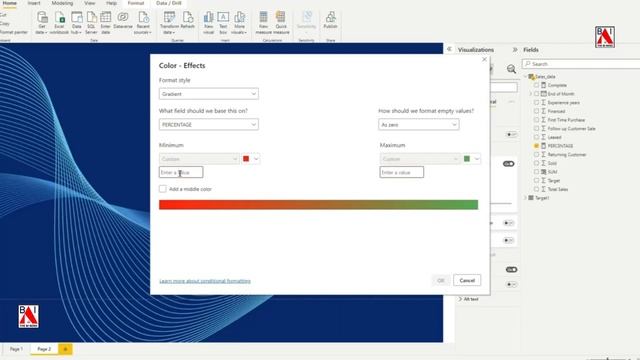Go to the Page 2 tab

pos(44,349)
